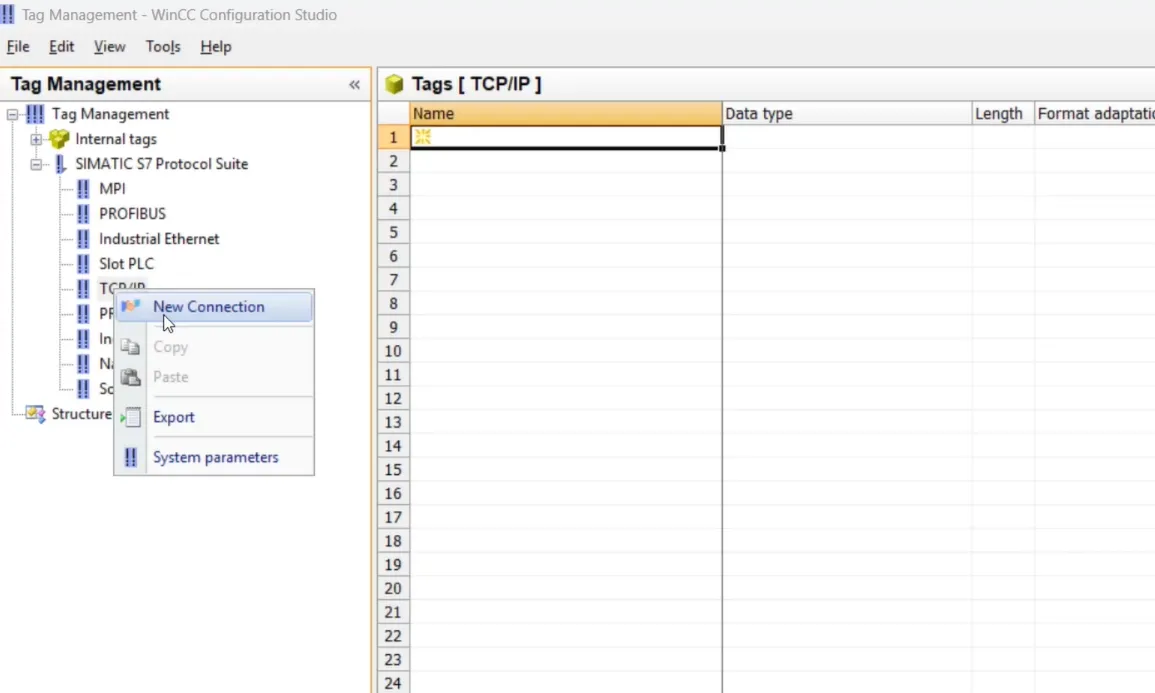The width and height of the screenshot is (1155, 693).
Task: Click the Industrial Ethernet channel icon
Action: [x=83, y=239]
